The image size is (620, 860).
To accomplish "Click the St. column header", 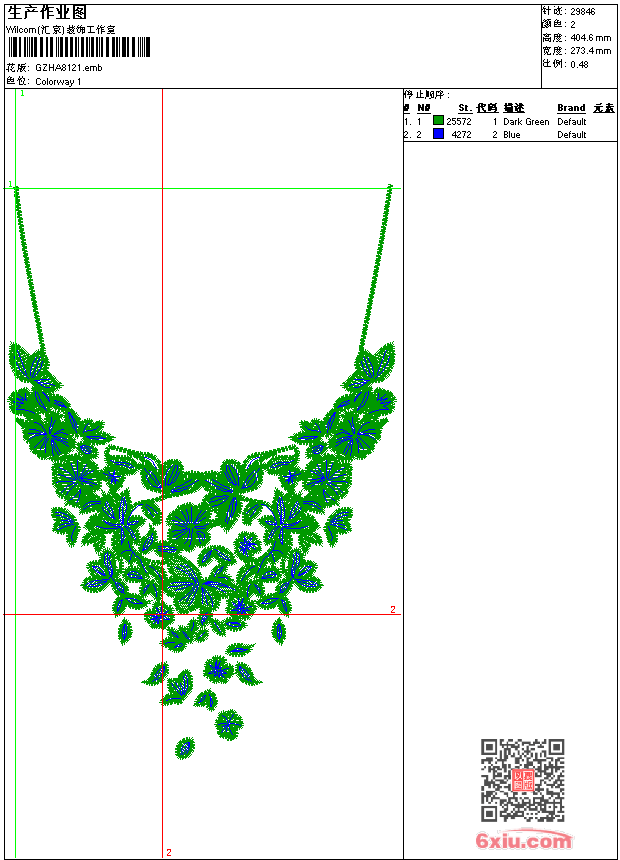I will coord(464,108).
